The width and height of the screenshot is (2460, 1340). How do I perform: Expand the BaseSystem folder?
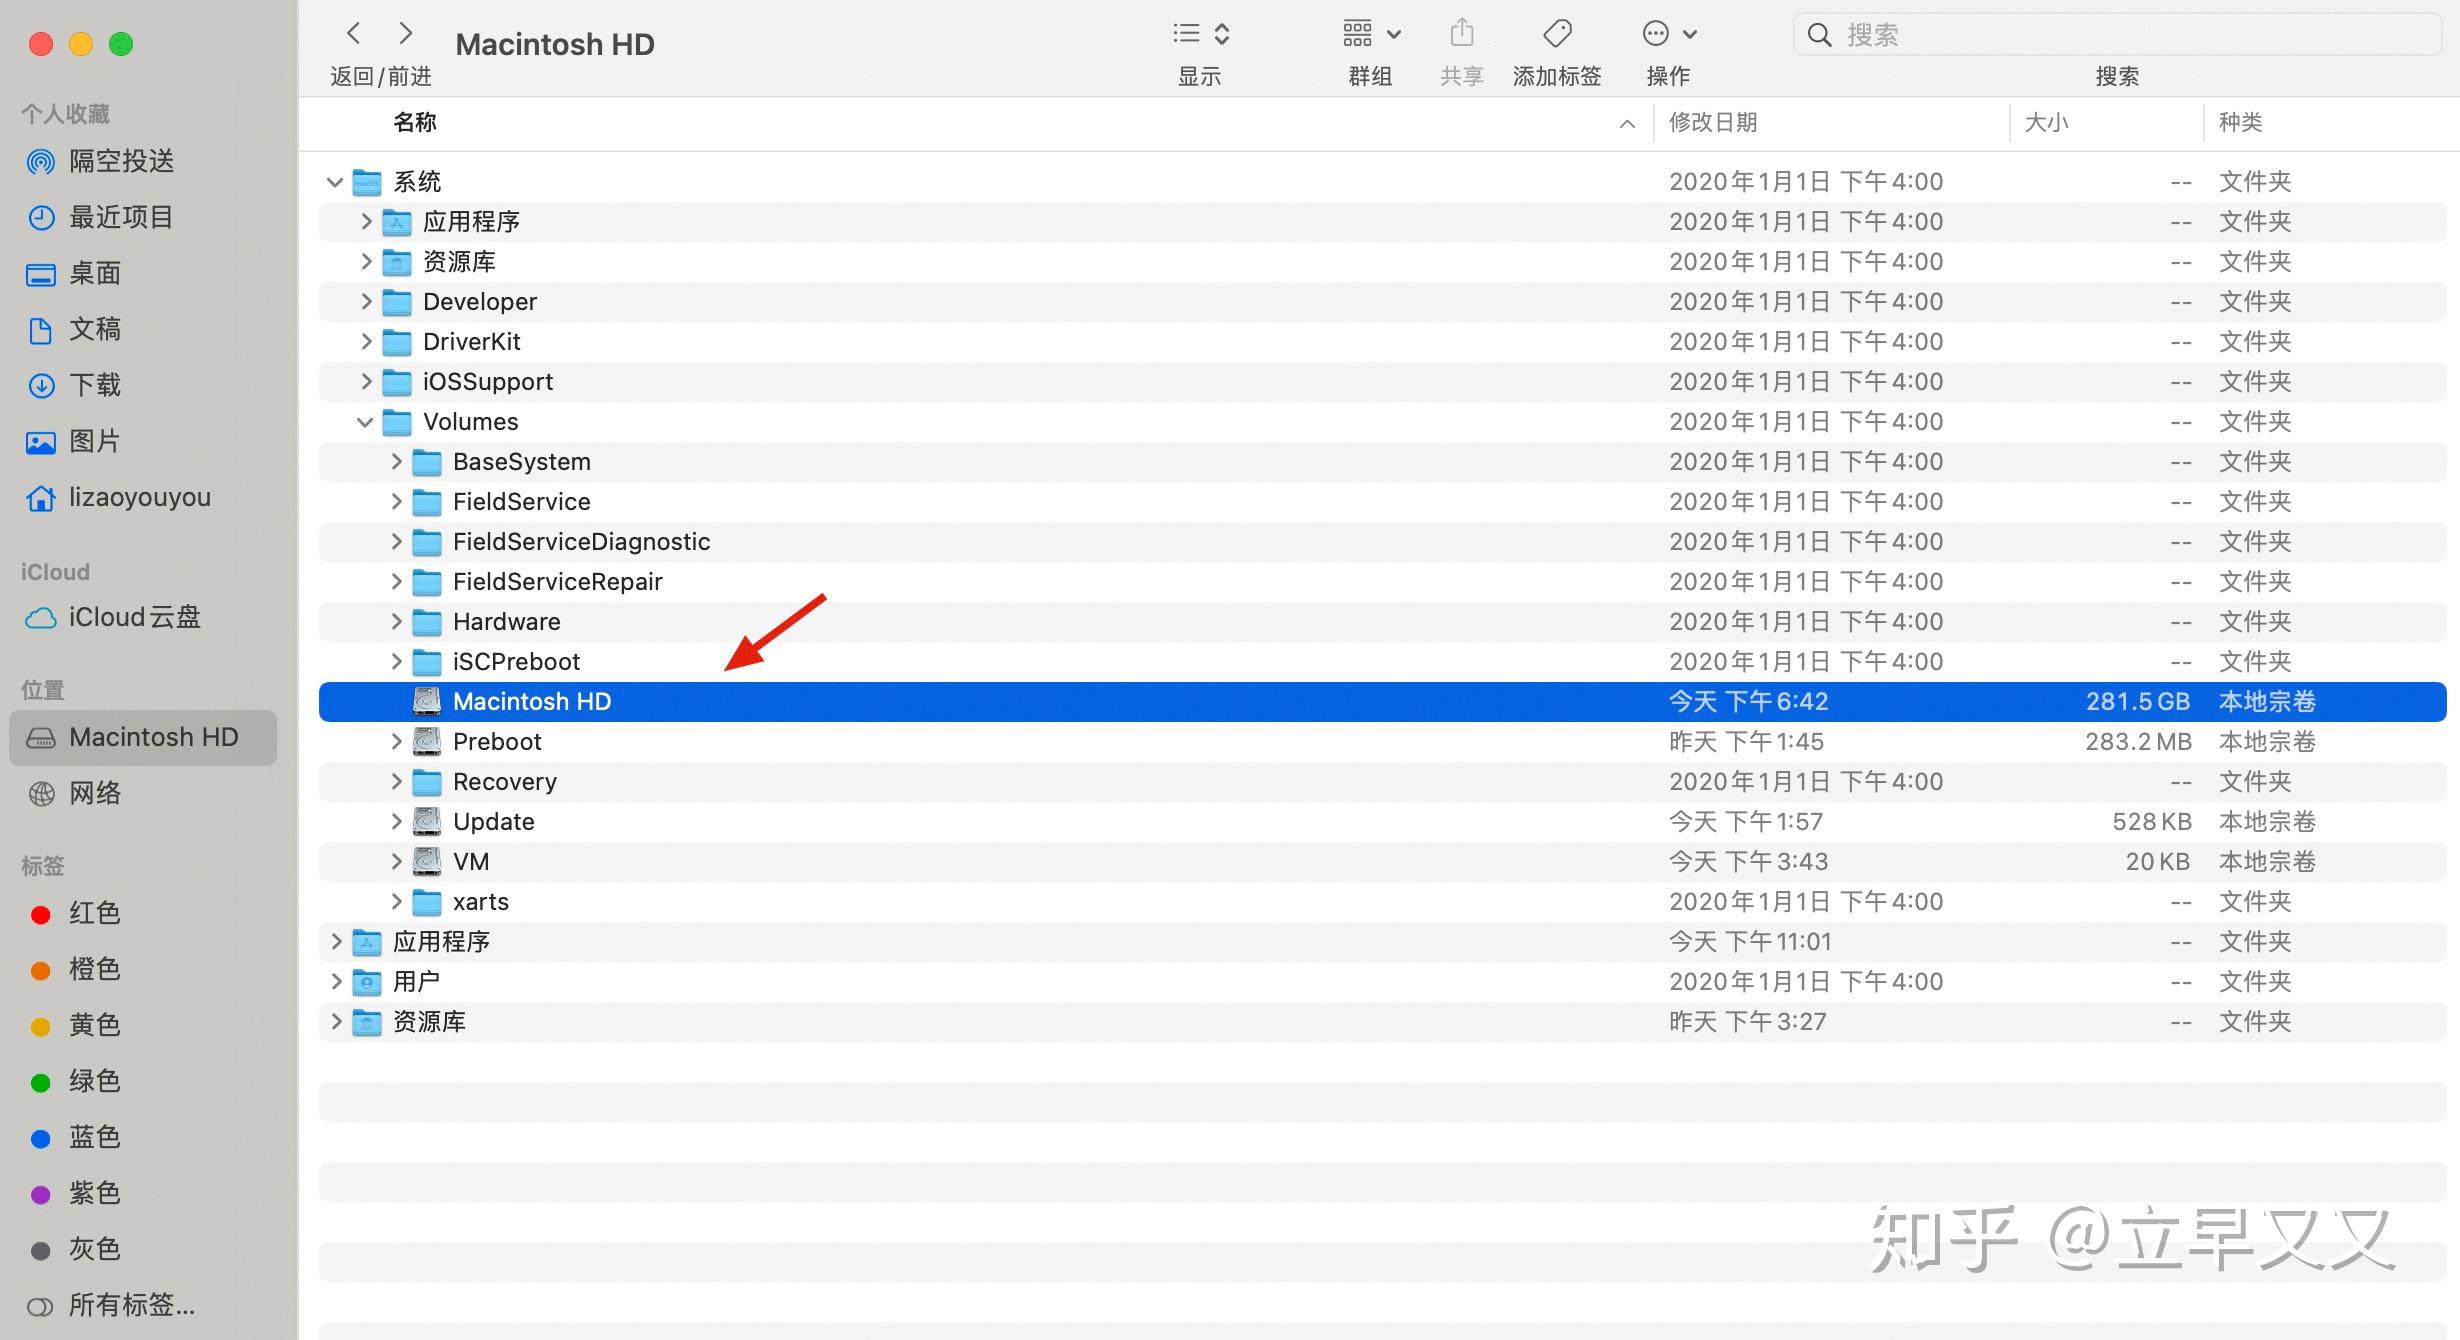tap(396, 461)
